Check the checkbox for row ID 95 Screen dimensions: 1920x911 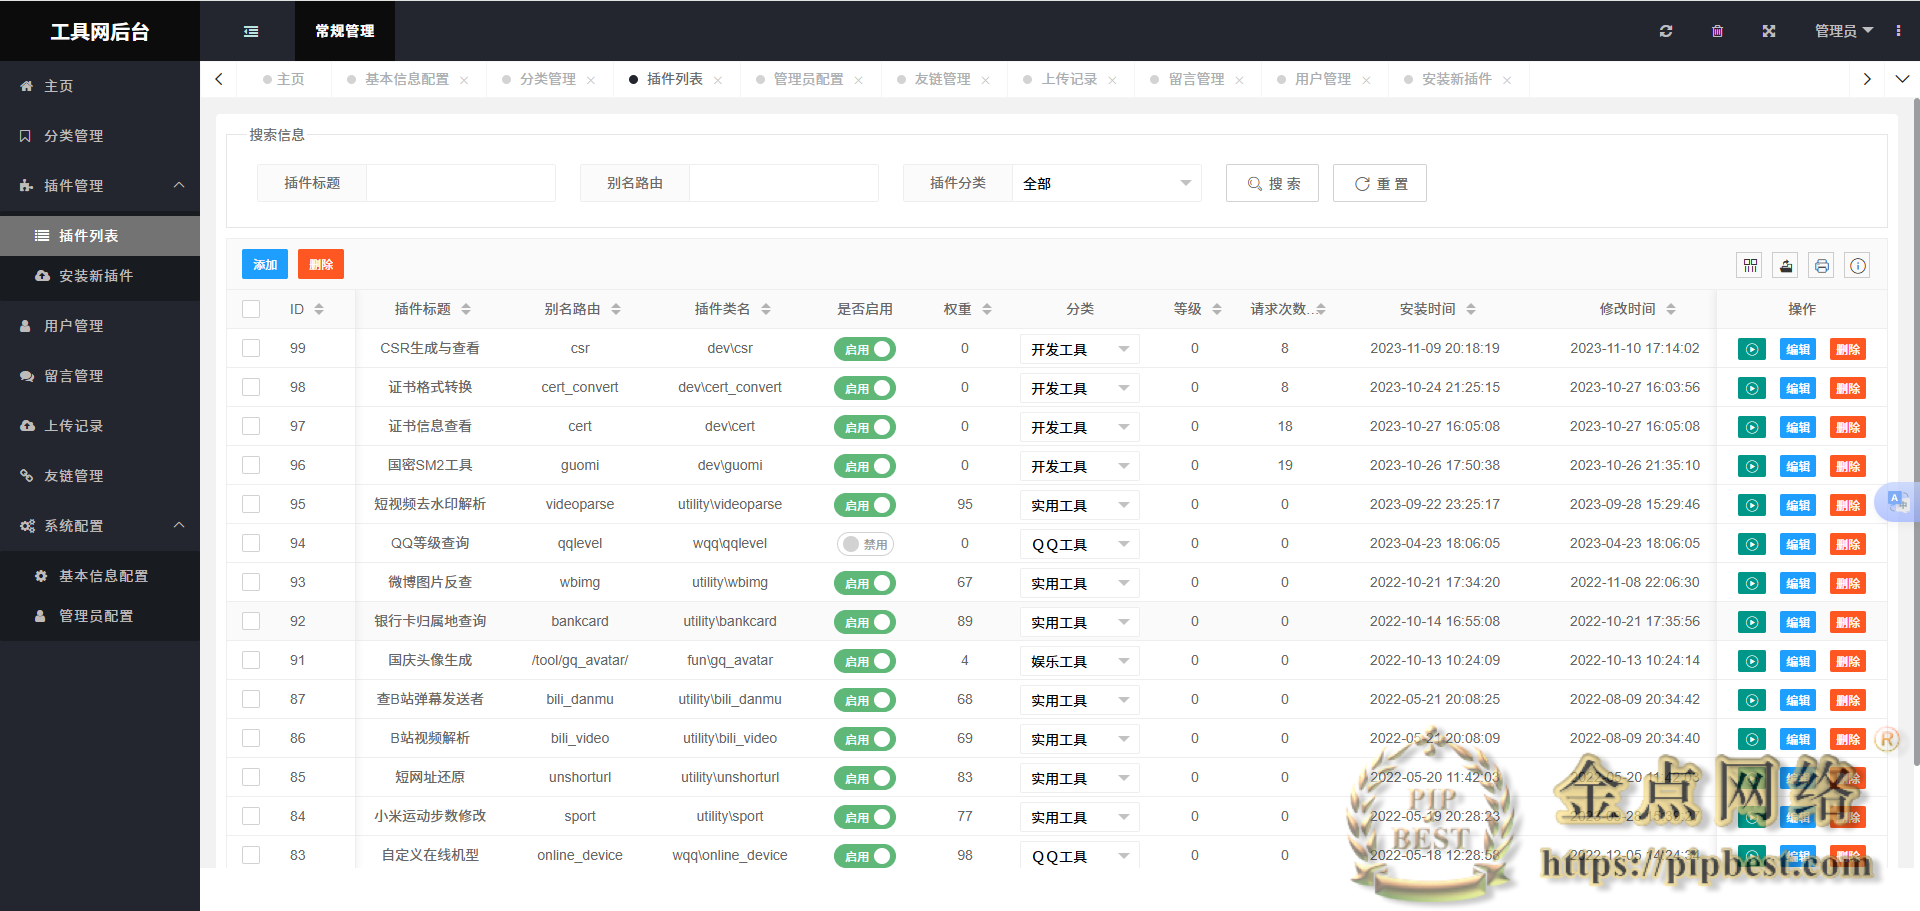click(251, 504)
